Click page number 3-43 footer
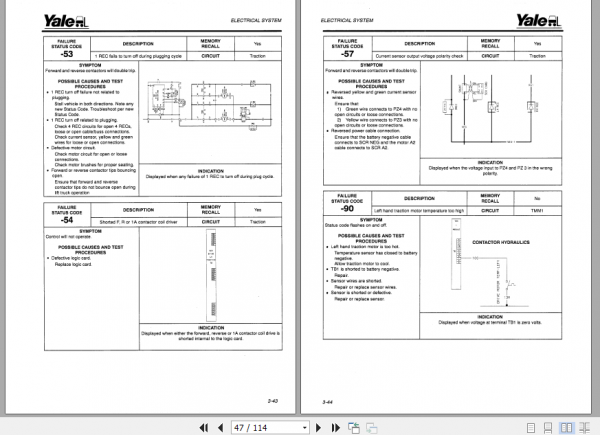This screenshot has height=435, width=600. point(273,401)
